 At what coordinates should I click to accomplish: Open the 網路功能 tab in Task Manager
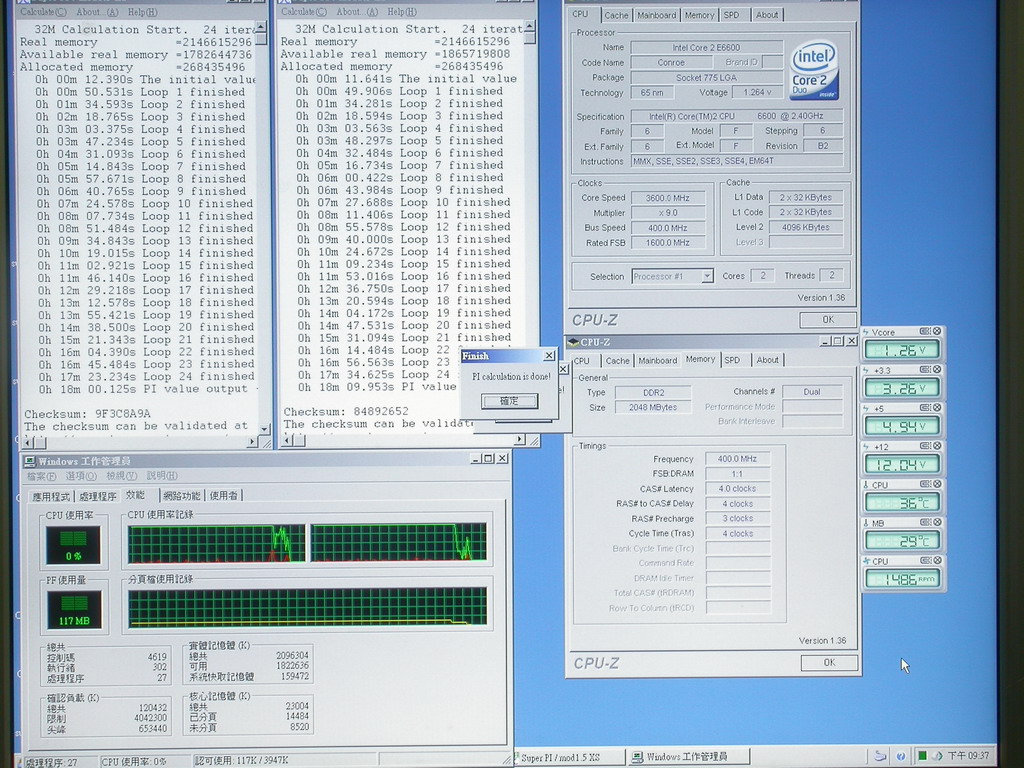[x=182, y=496]
